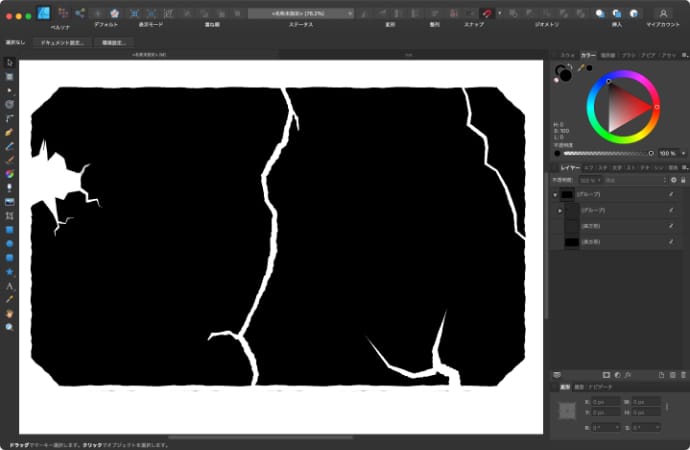
Task: Collapse the top group layer in Layers panel
Action: point(553,194)
